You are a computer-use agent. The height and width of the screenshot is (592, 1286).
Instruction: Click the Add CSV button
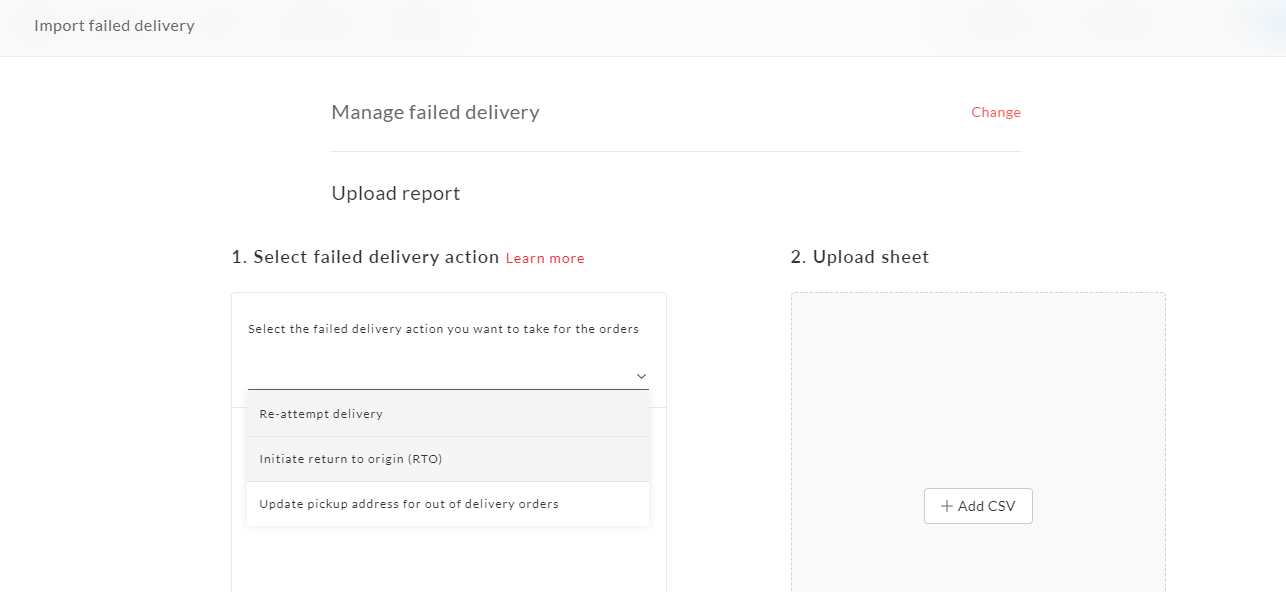[978, 506]
